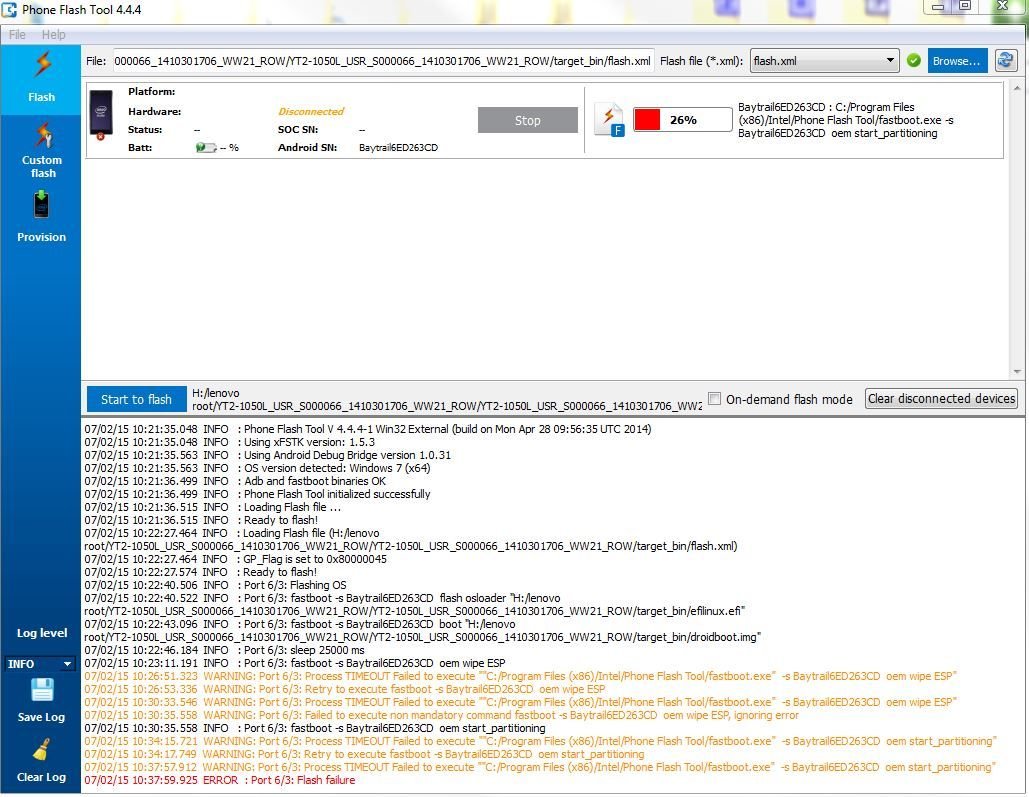This screenshot has width=1029, height=797.
Task: Open the flash.xml file dropdown
Action: (x=824, y=61)
